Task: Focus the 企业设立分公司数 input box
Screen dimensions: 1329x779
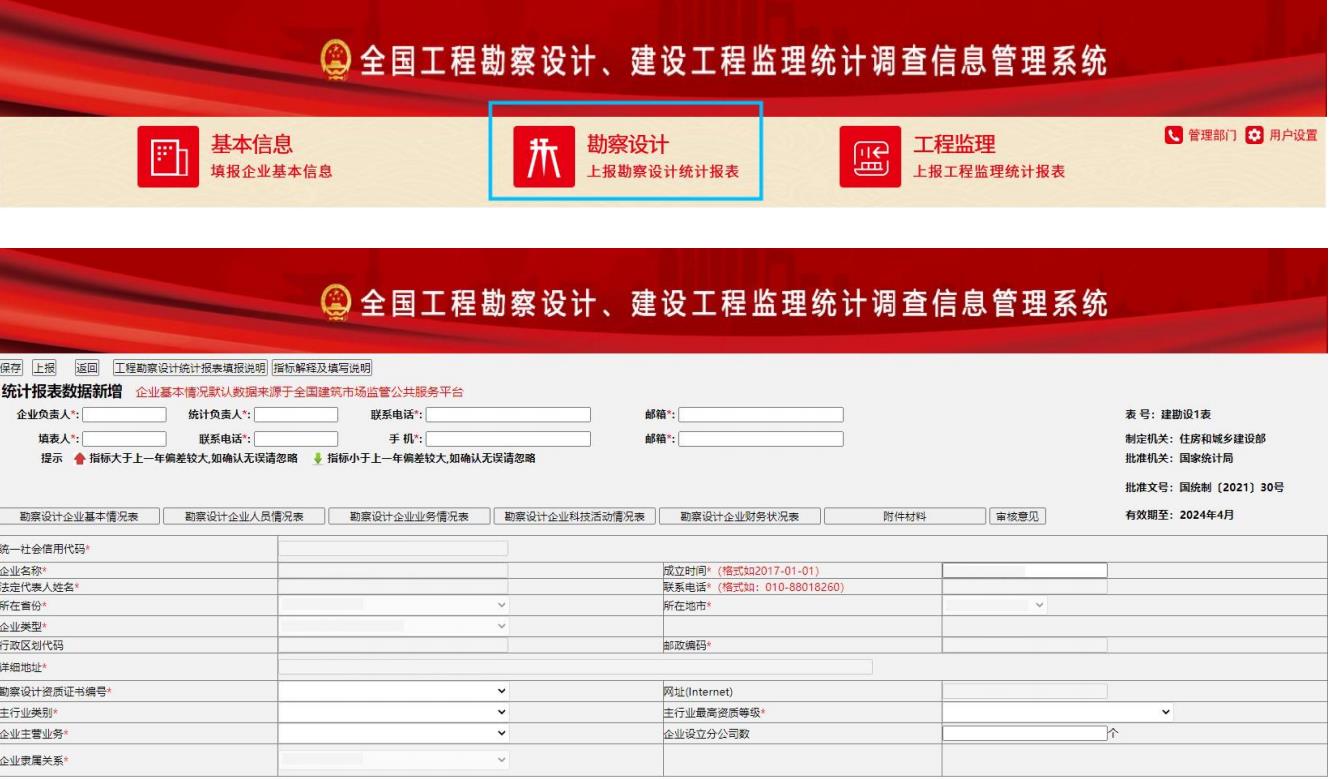Action: pyautogui.click(x=1024, y=733)
